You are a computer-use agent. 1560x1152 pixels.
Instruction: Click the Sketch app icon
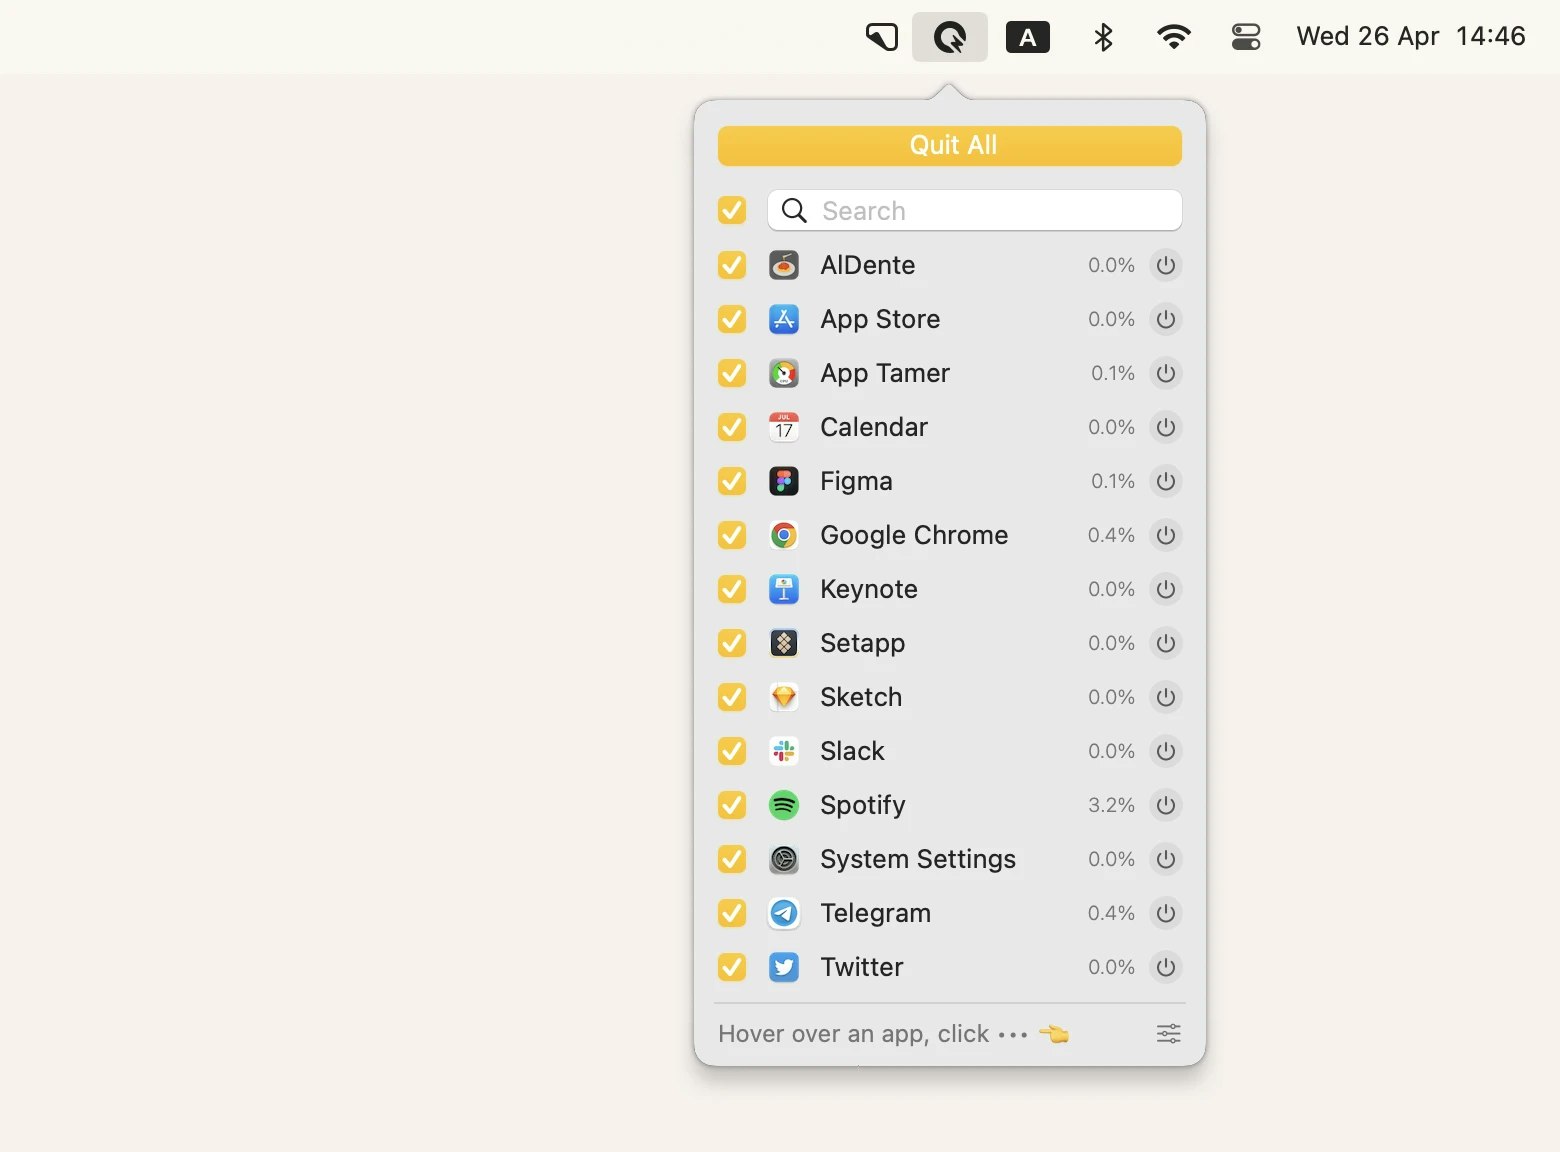784,697
